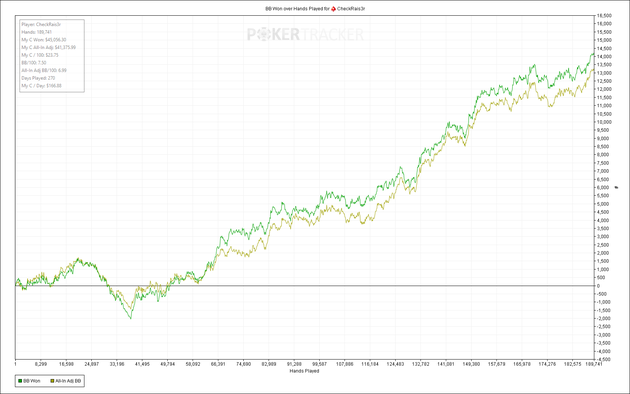630x394 pixels.
Task: Click the x-axis tick label '91,288'
Action: click(294, 364)
